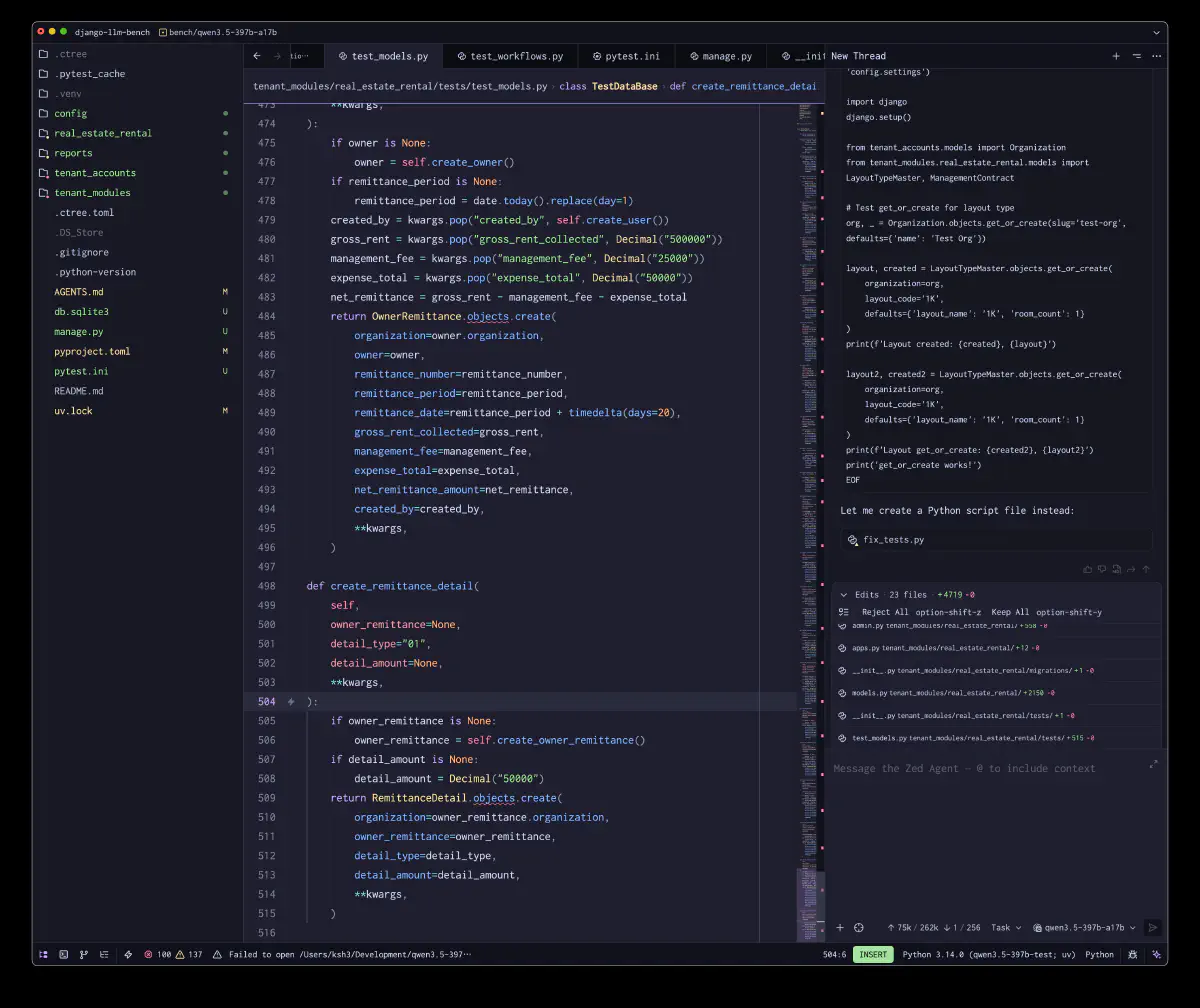Screen dimensions: 1200x1008
Task: Collapse the Edits section chevron
Action: tap(843, 594)
